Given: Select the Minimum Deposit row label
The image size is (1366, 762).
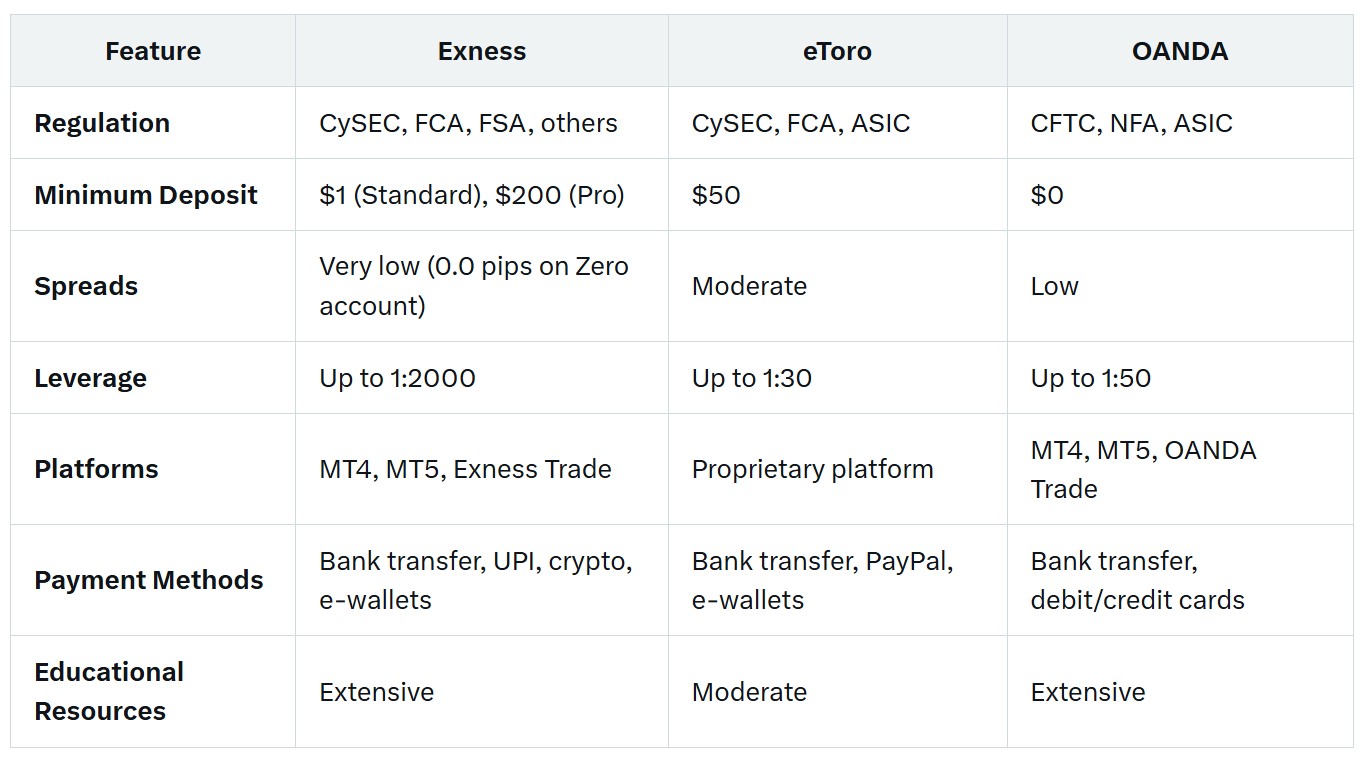Looking at the screenshot, I should (146, 195).
